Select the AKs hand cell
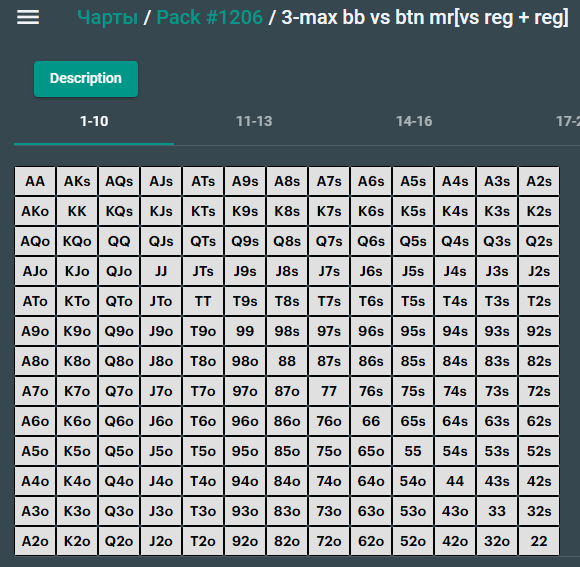The image size is (580, 567). tap(77, 181)
